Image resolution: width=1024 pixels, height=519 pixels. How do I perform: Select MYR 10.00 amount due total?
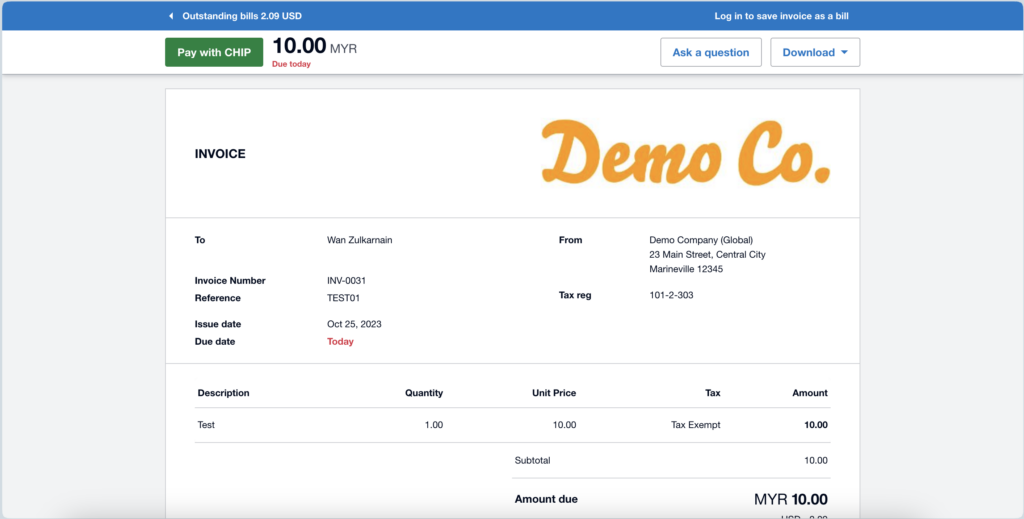coord(791,500)
